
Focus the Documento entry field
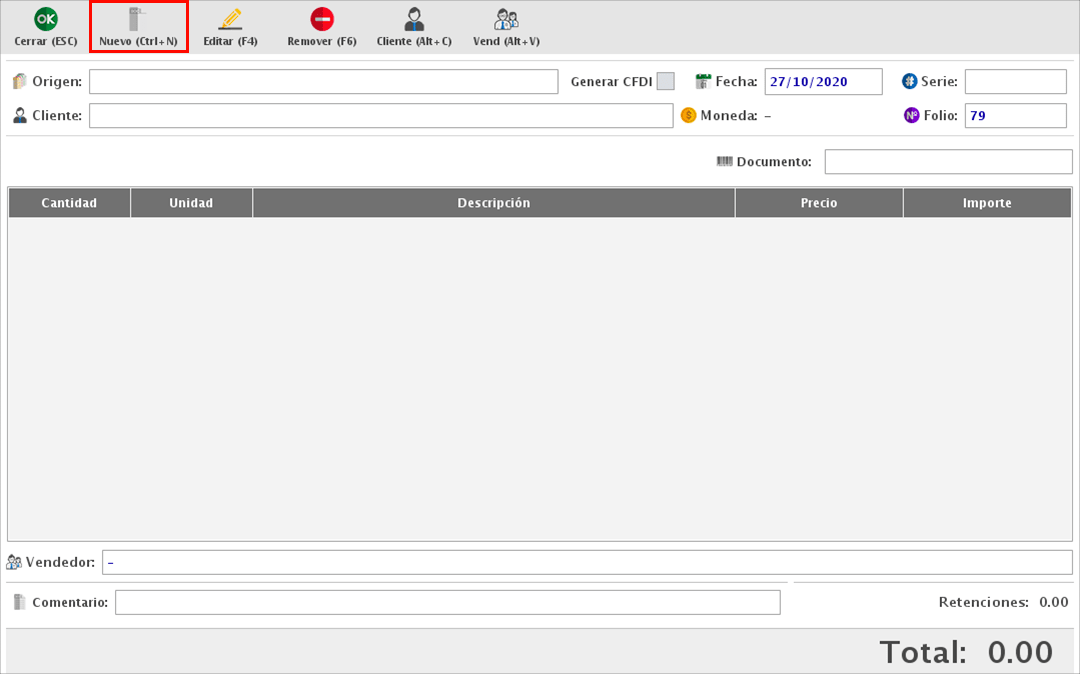pyautogui.click(x=947, y=162)
